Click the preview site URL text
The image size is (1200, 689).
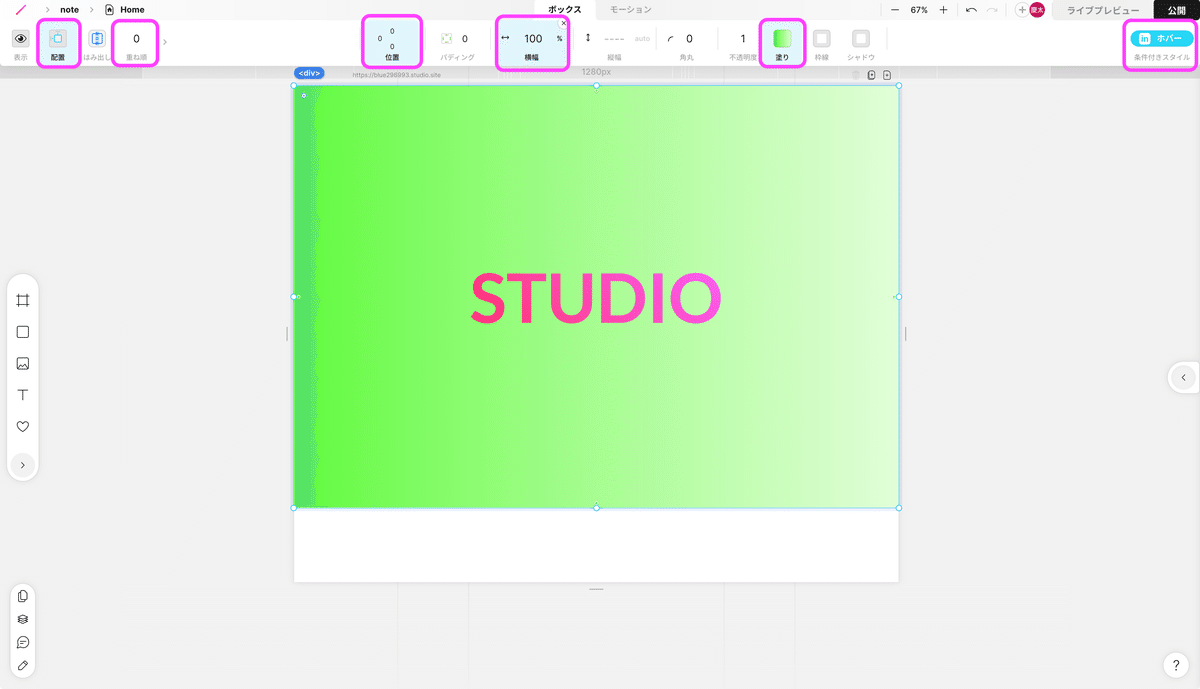pos(397,75)
